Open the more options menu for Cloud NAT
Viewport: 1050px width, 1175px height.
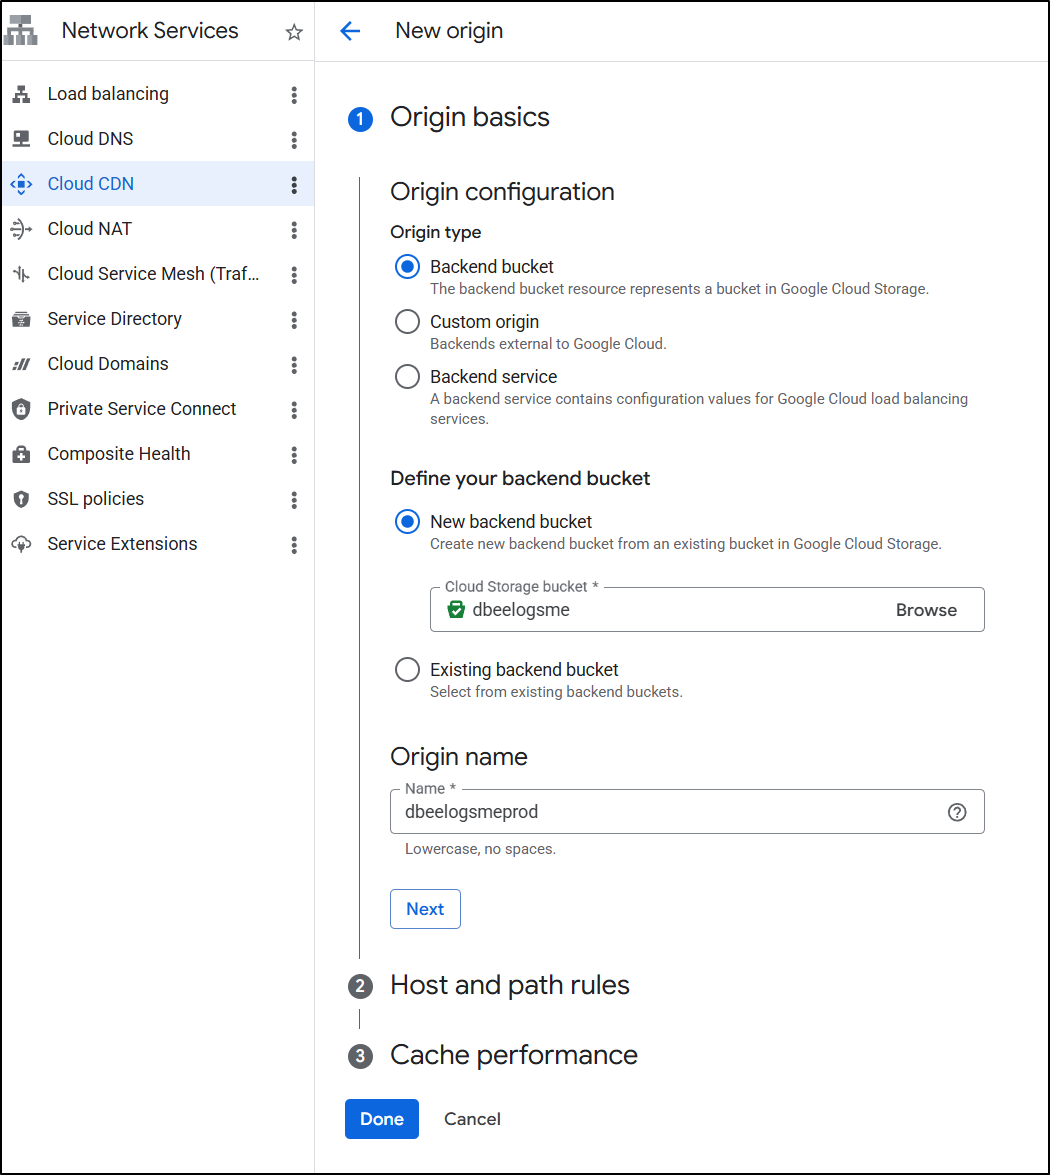pyautogui.click(x=294, y=229)
